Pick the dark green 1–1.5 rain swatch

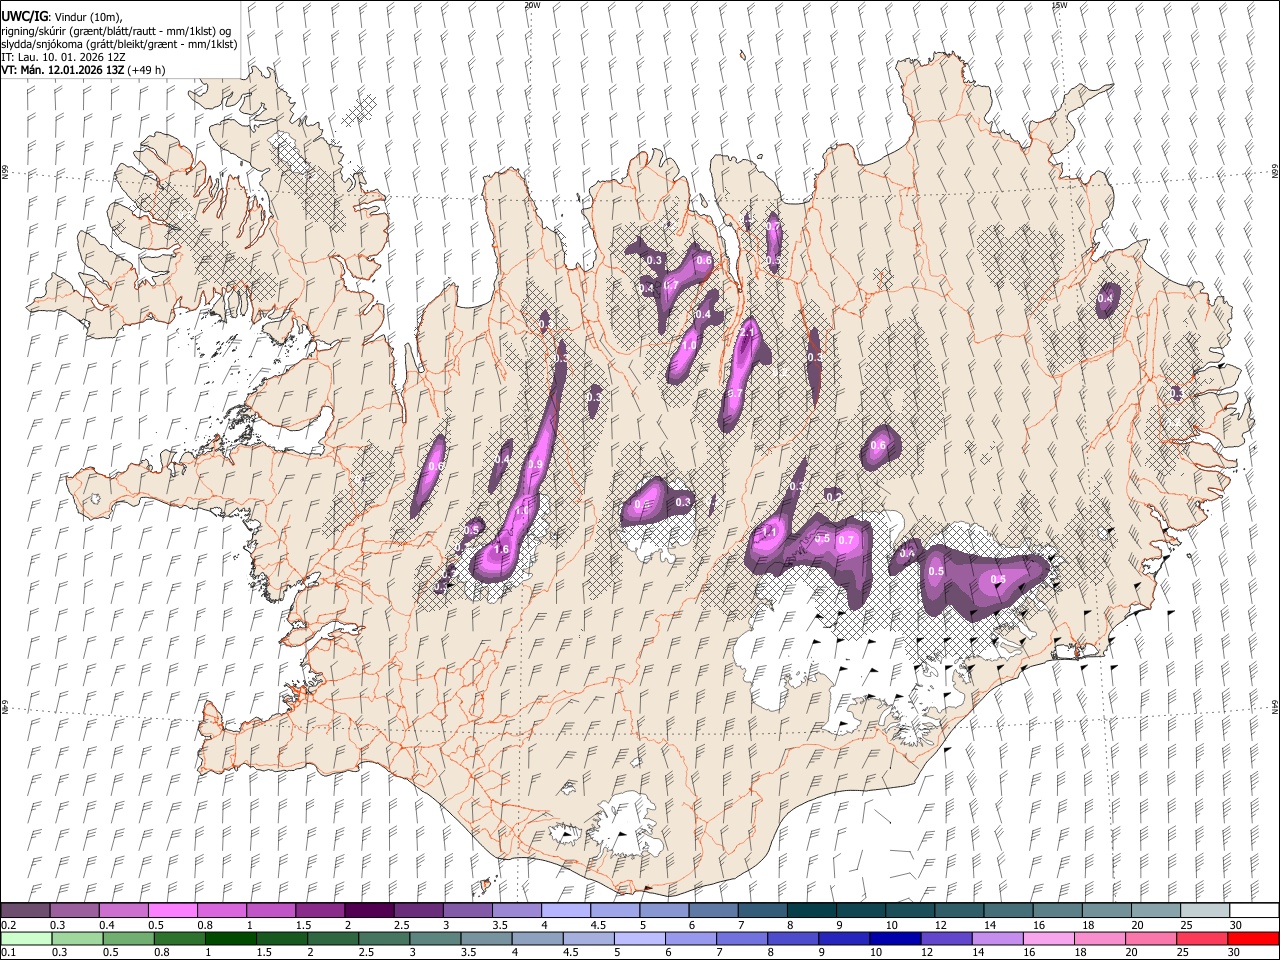pos(231,938)
